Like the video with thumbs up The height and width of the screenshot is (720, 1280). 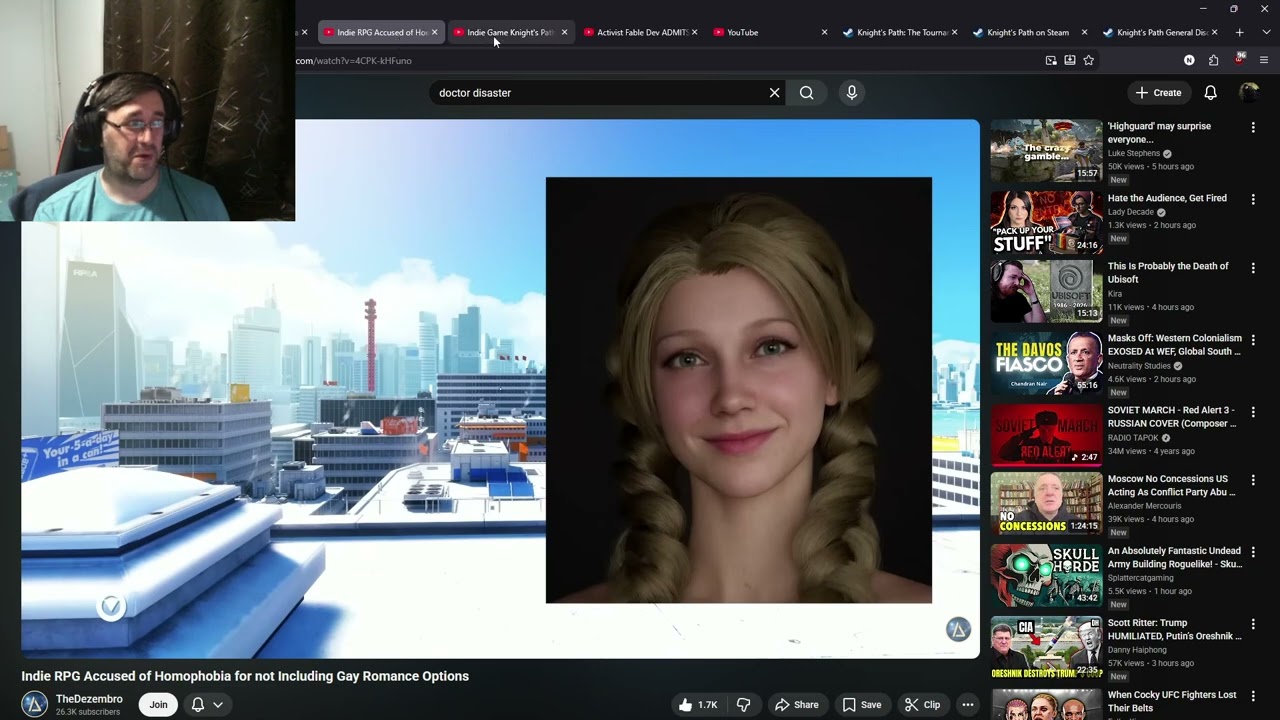coord(698,705)
